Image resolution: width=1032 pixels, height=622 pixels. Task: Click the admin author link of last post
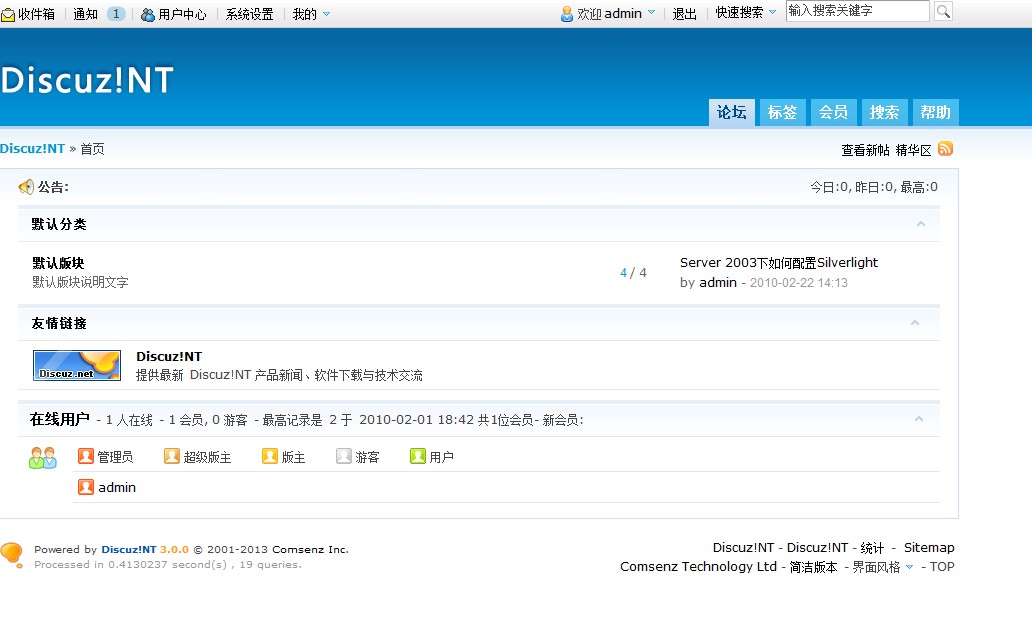click(717, 282)
